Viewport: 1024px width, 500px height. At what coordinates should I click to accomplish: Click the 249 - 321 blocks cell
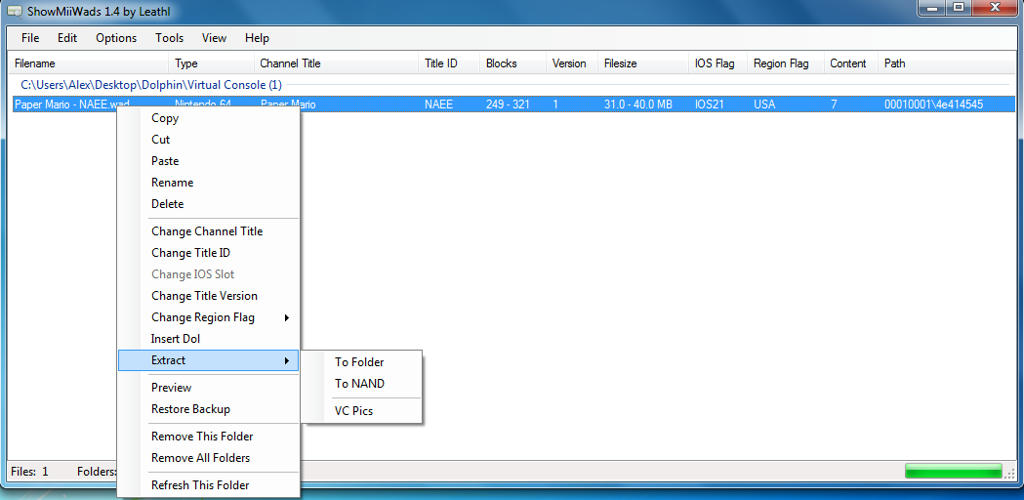click(x=507, y=104)
